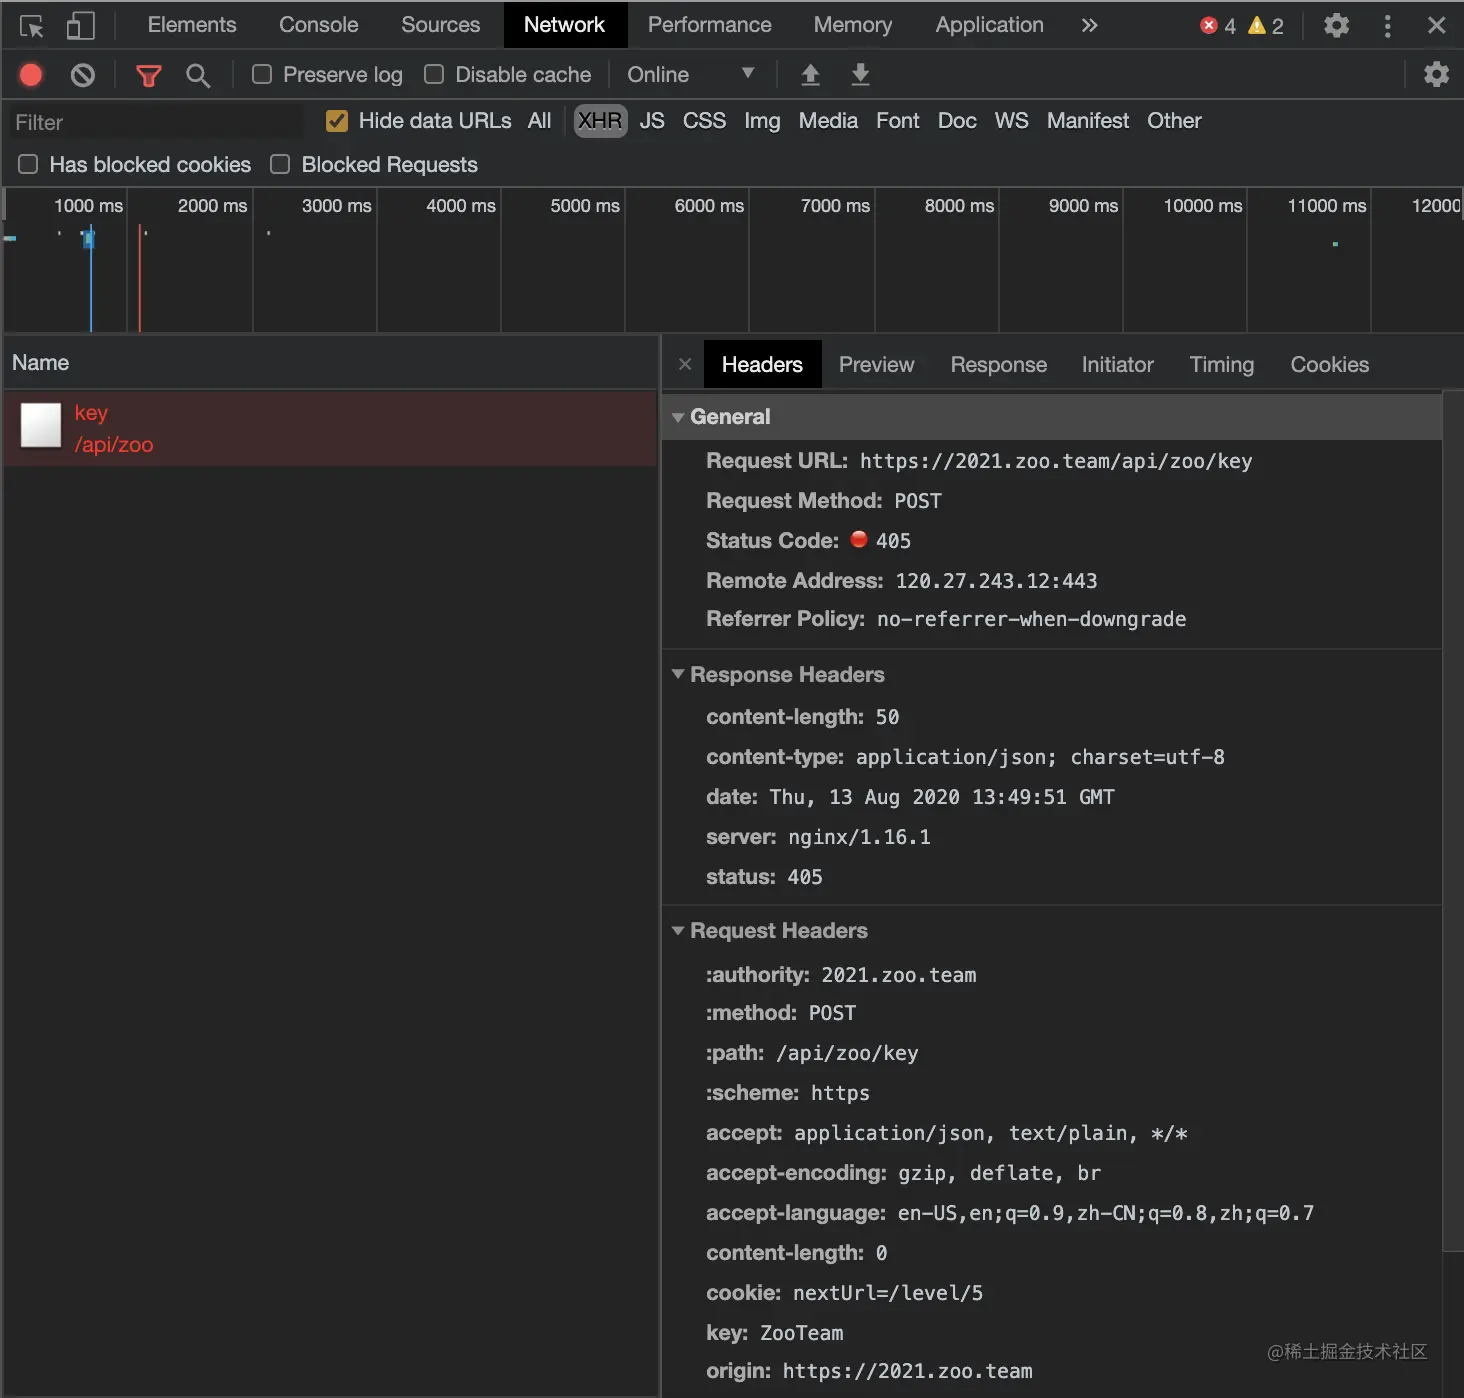Open the red error count indicator
This screenshot has height=1398, width=1464.
coord(1217,26)
